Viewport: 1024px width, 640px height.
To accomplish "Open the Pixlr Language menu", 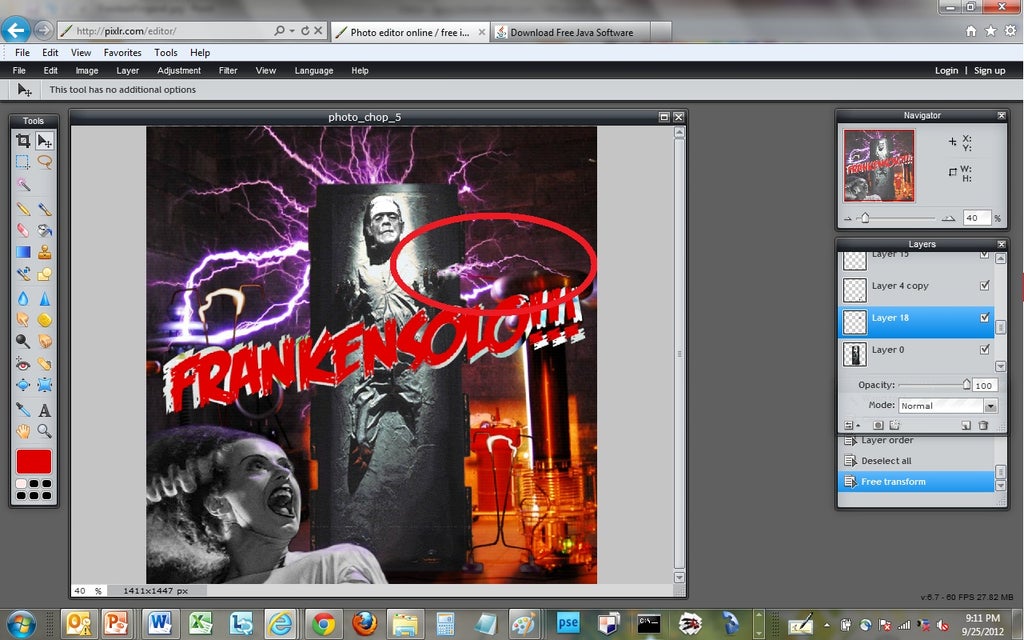I will 313,71.
